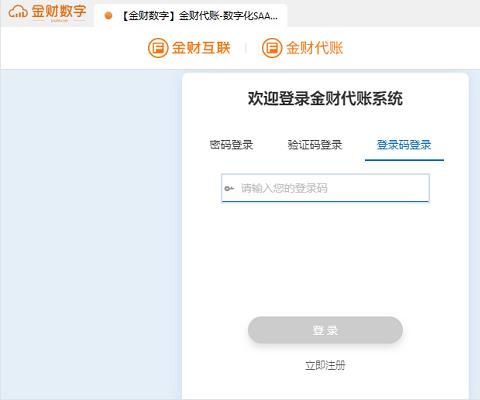Viewport: 480px width, 400px height.
Task: Click the 金财数字 cloud logo
Action: [47, 12]
